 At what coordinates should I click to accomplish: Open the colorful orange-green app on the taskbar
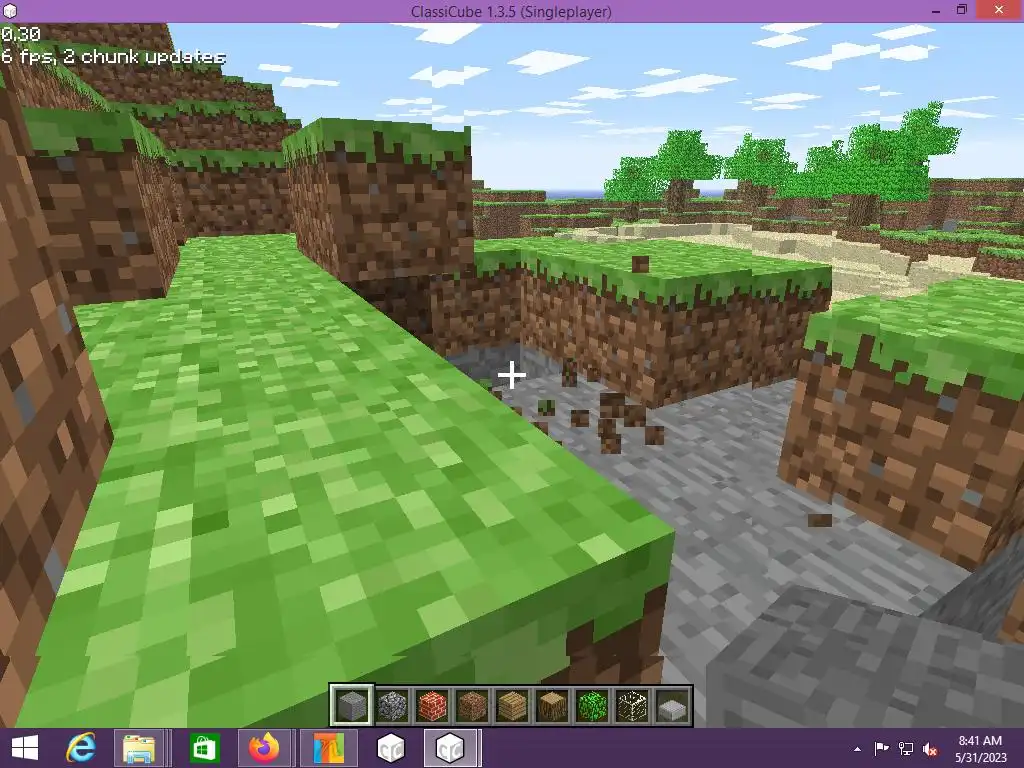328,748
